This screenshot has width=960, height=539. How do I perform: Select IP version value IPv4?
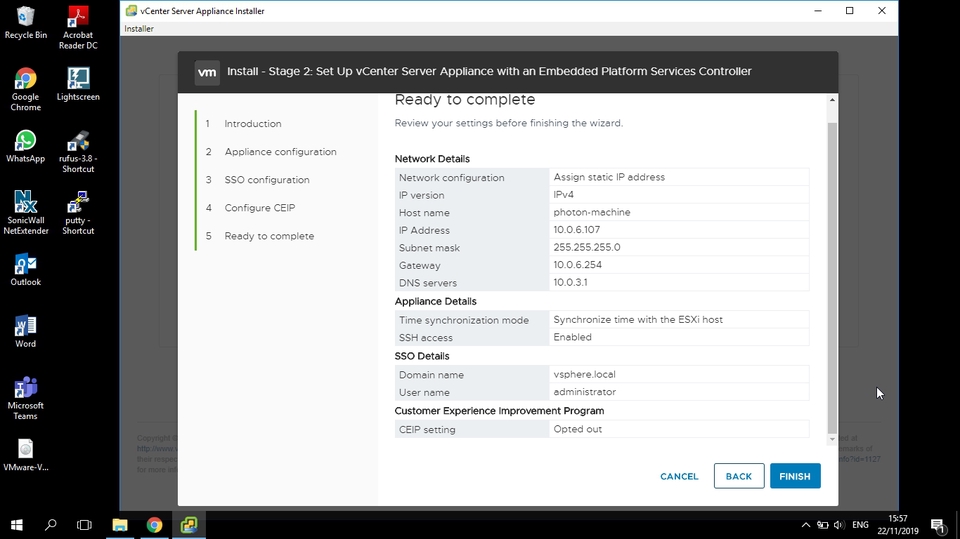pos(563,195)
